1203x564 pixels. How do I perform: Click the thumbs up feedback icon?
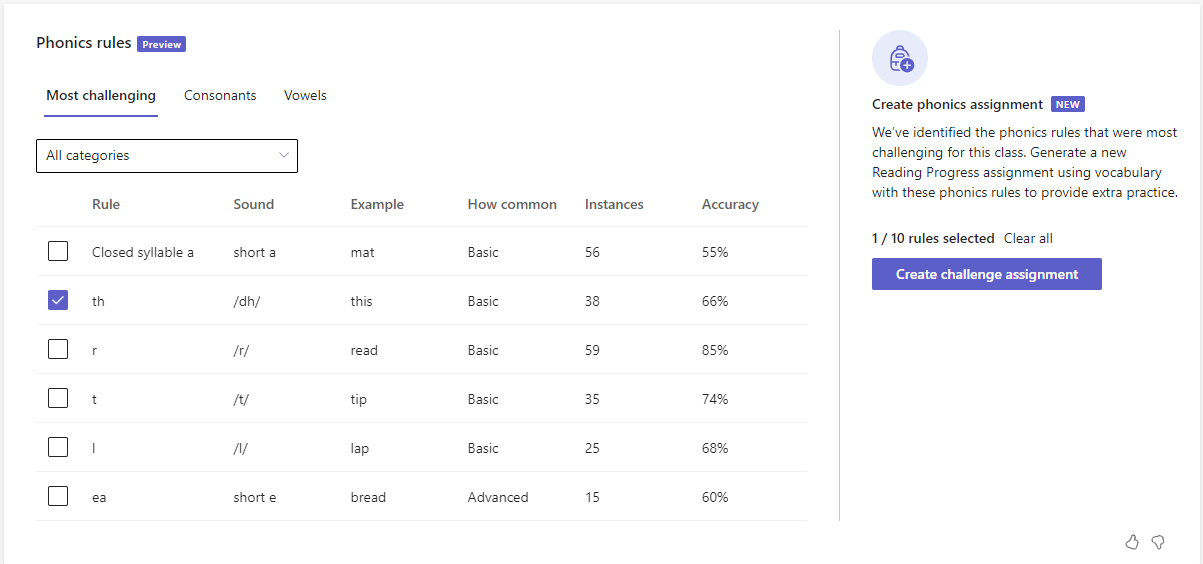pos(1132,542)
